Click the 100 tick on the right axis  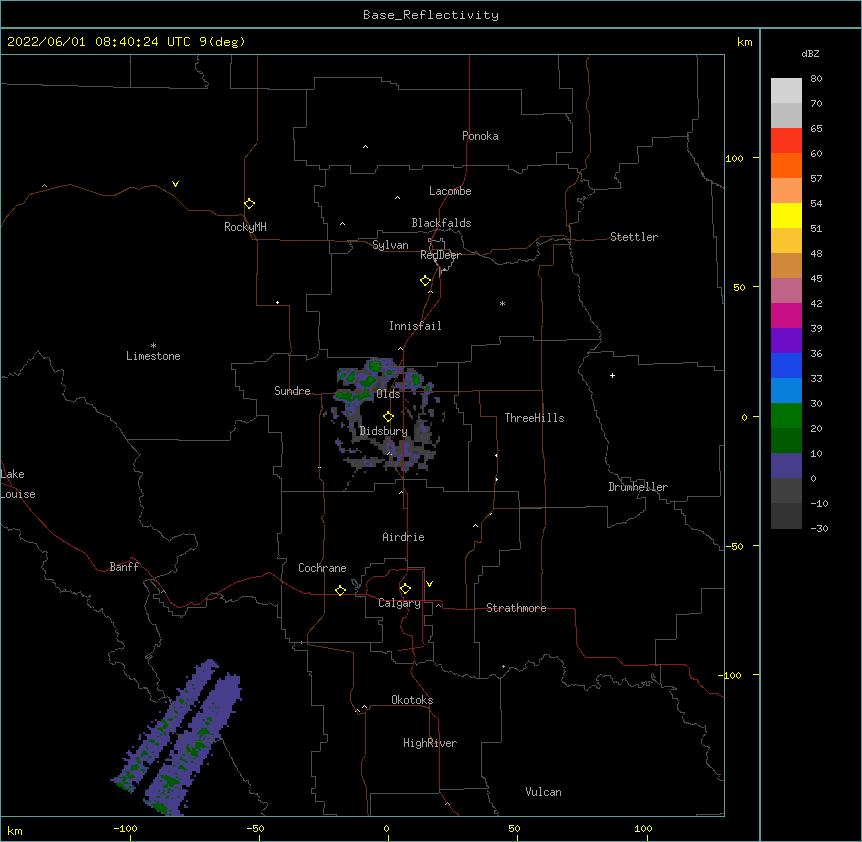pos(734,158)
